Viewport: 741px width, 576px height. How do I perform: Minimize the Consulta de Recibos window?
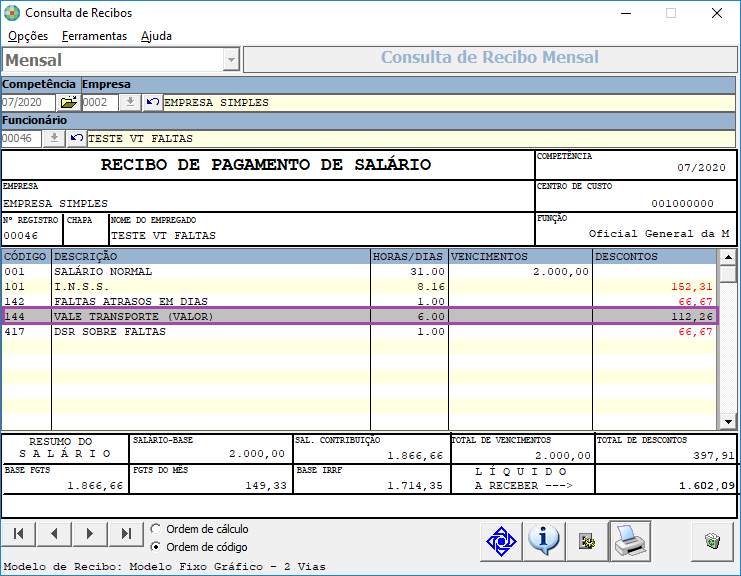tap(626, 13)
